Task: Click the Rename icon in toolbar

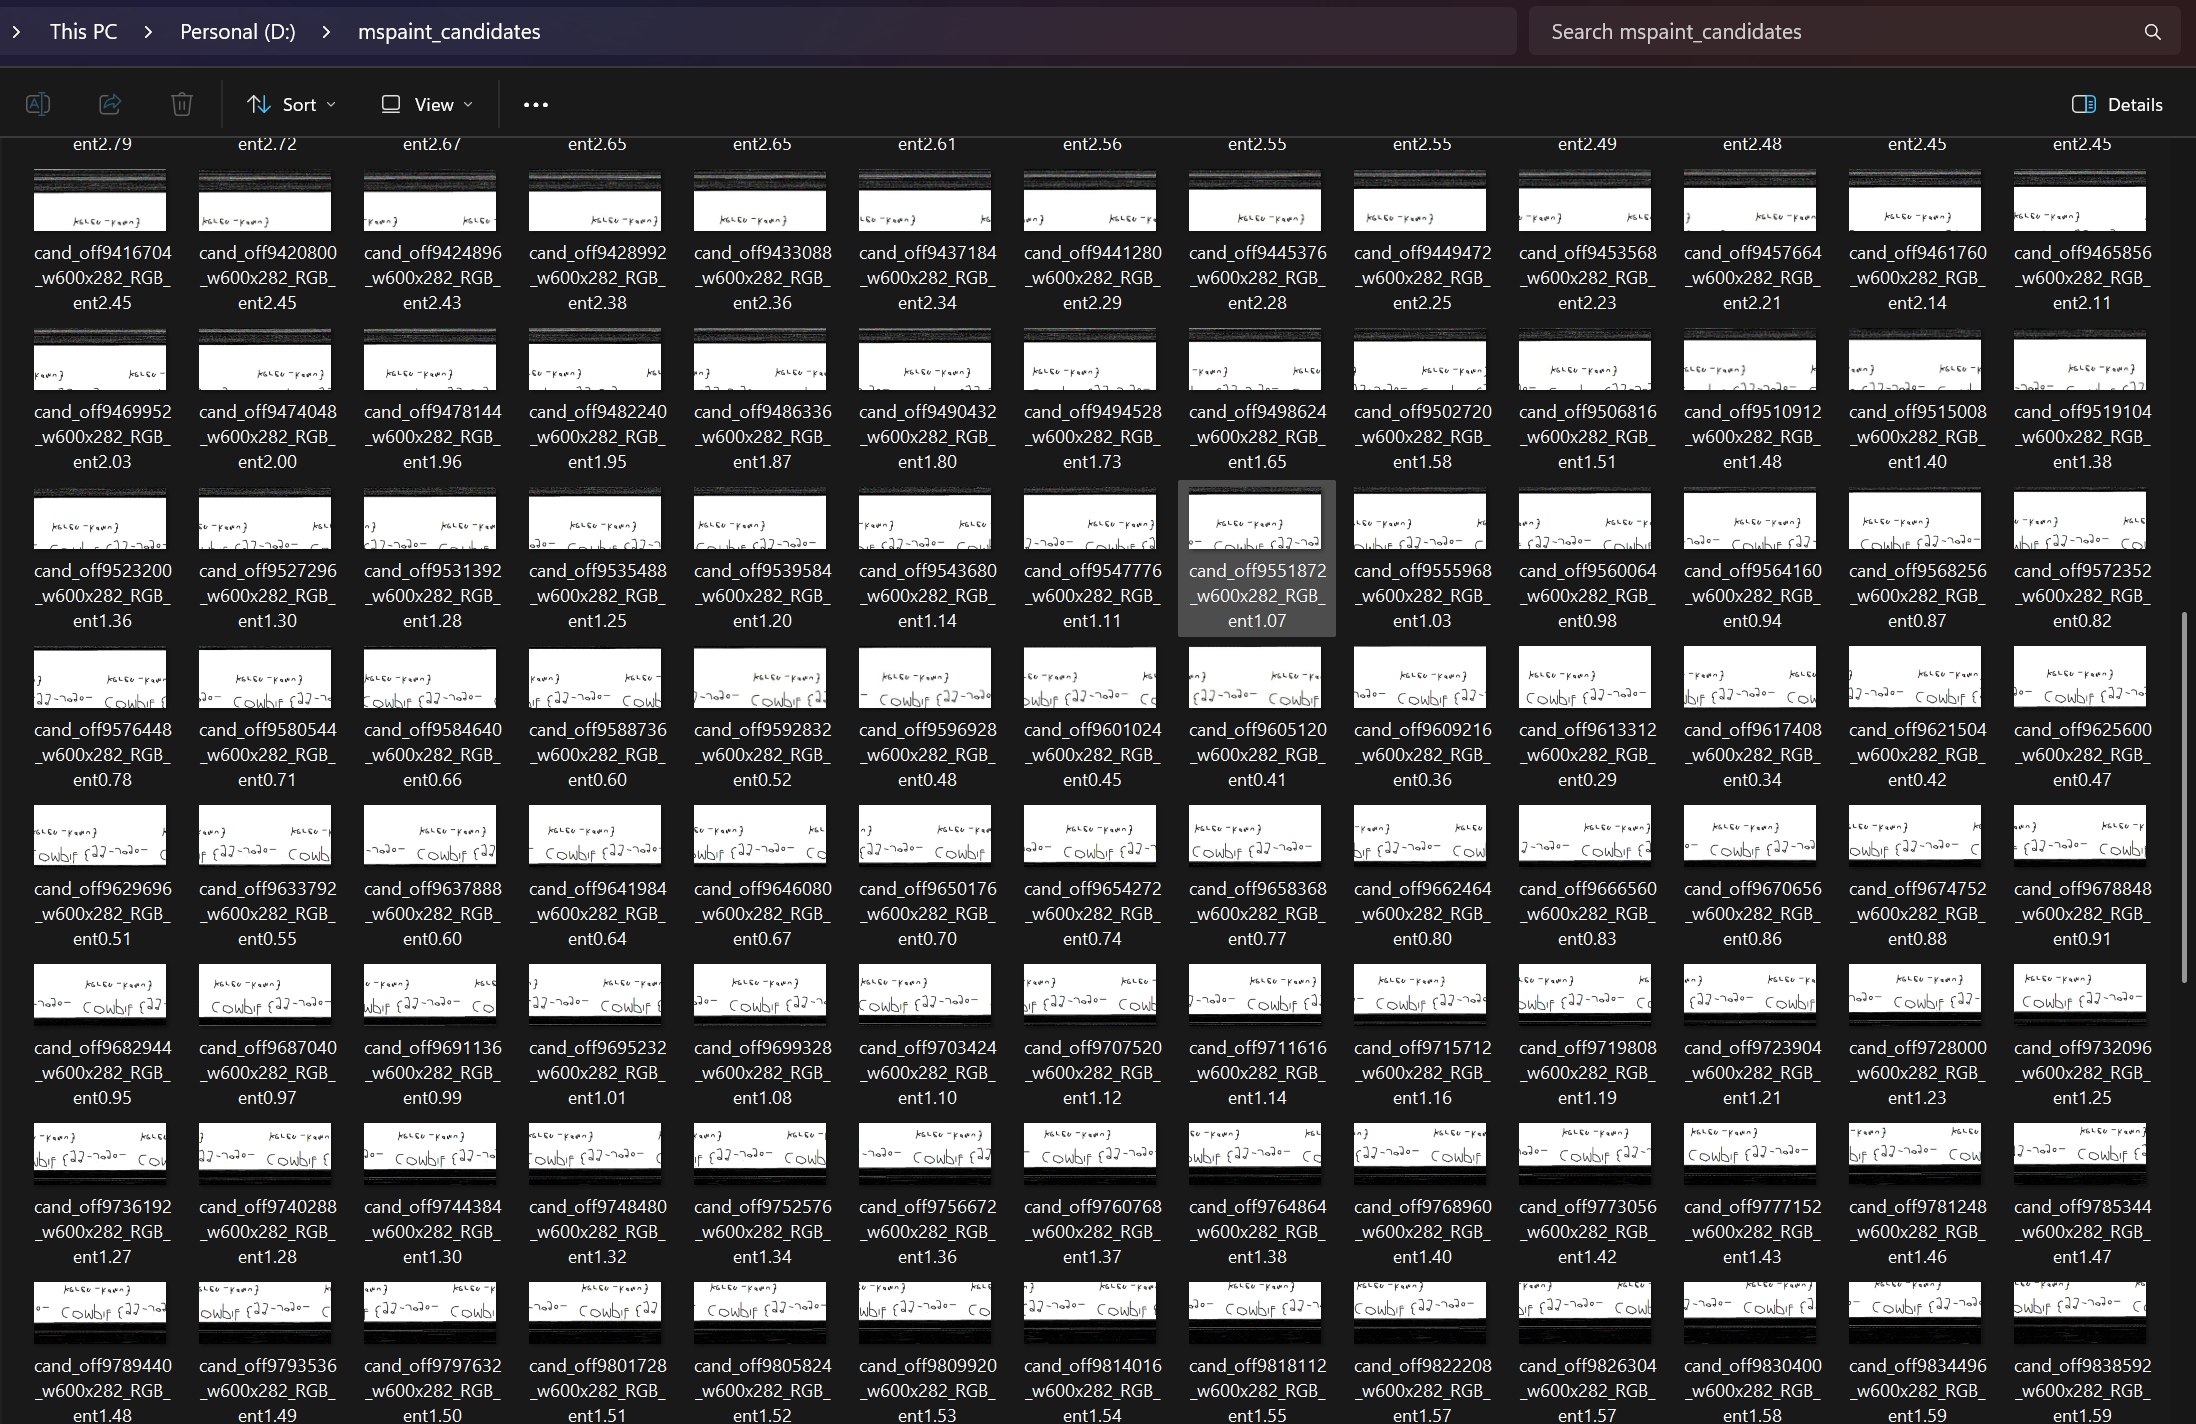Action: click(38, 104)
